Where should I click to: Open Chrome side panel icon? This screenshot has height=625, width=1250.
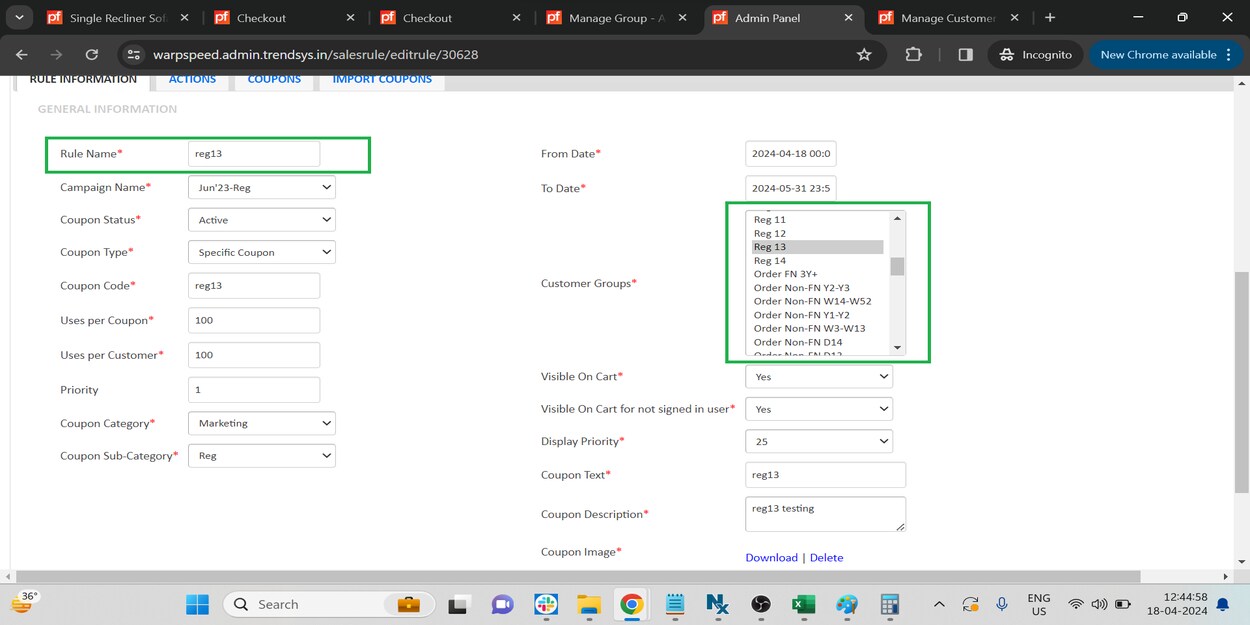[x=965, y=55]
